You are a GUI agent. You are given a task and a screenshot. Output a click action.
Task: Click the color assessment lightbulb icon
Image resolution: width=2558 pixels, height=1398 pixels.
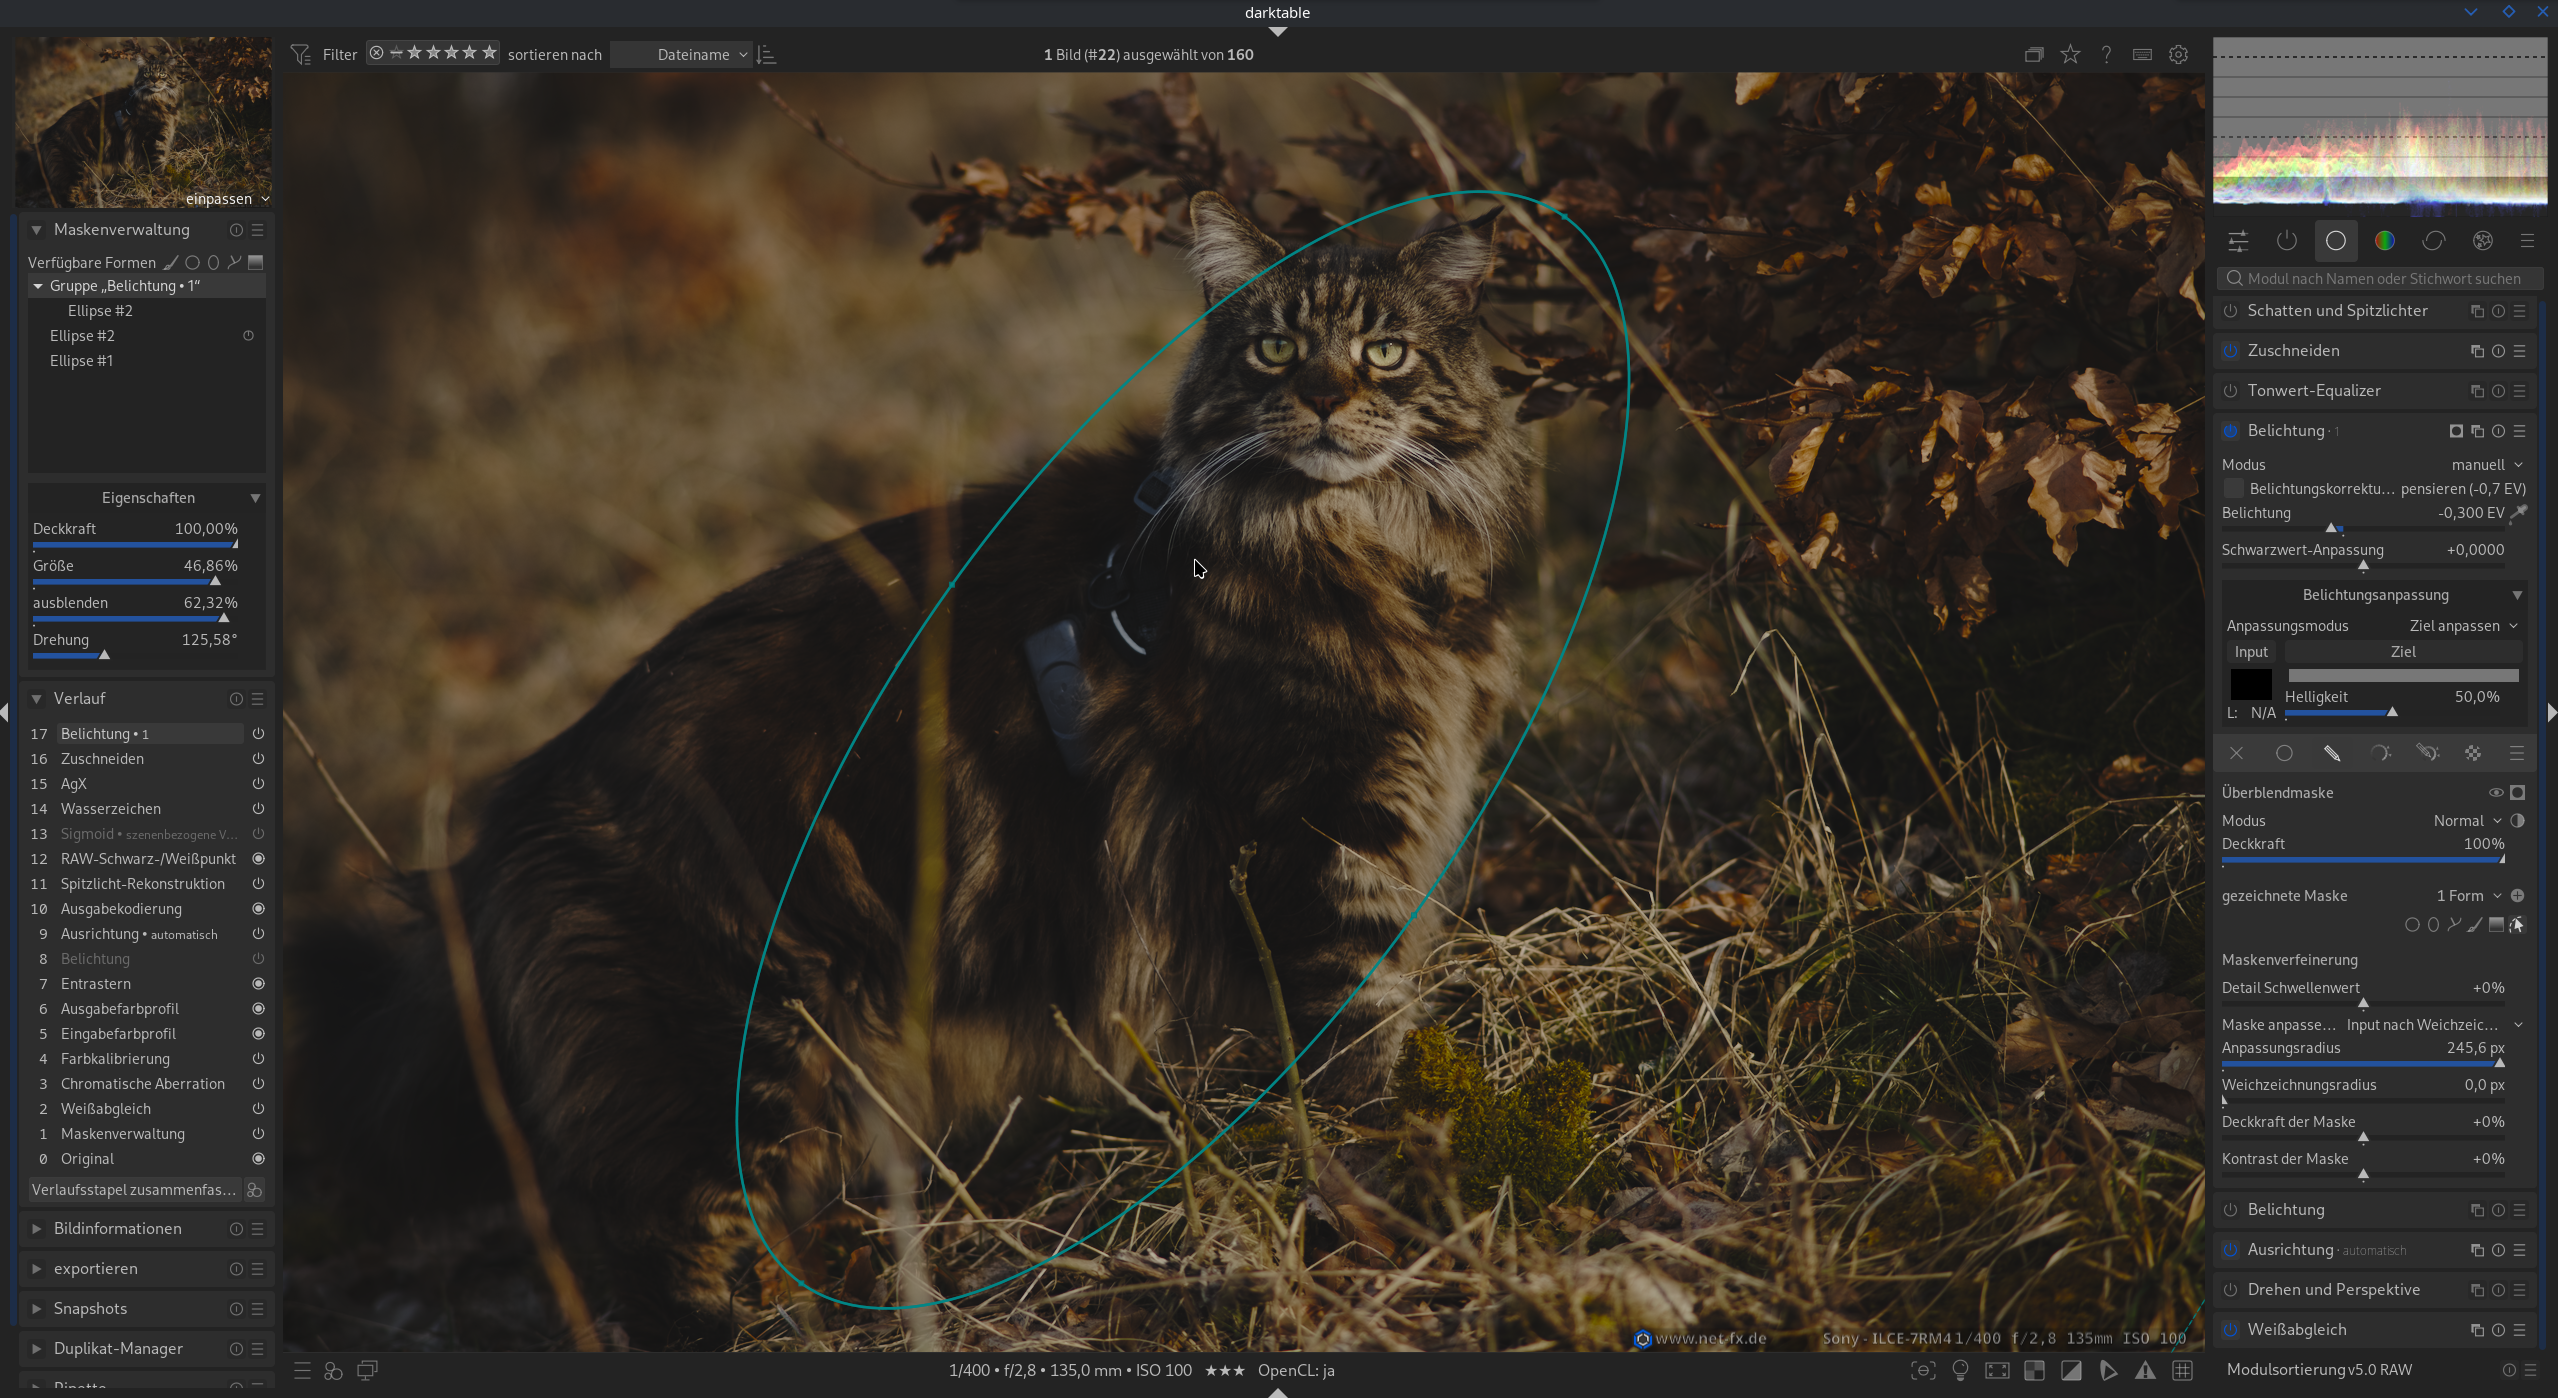1960,1370
